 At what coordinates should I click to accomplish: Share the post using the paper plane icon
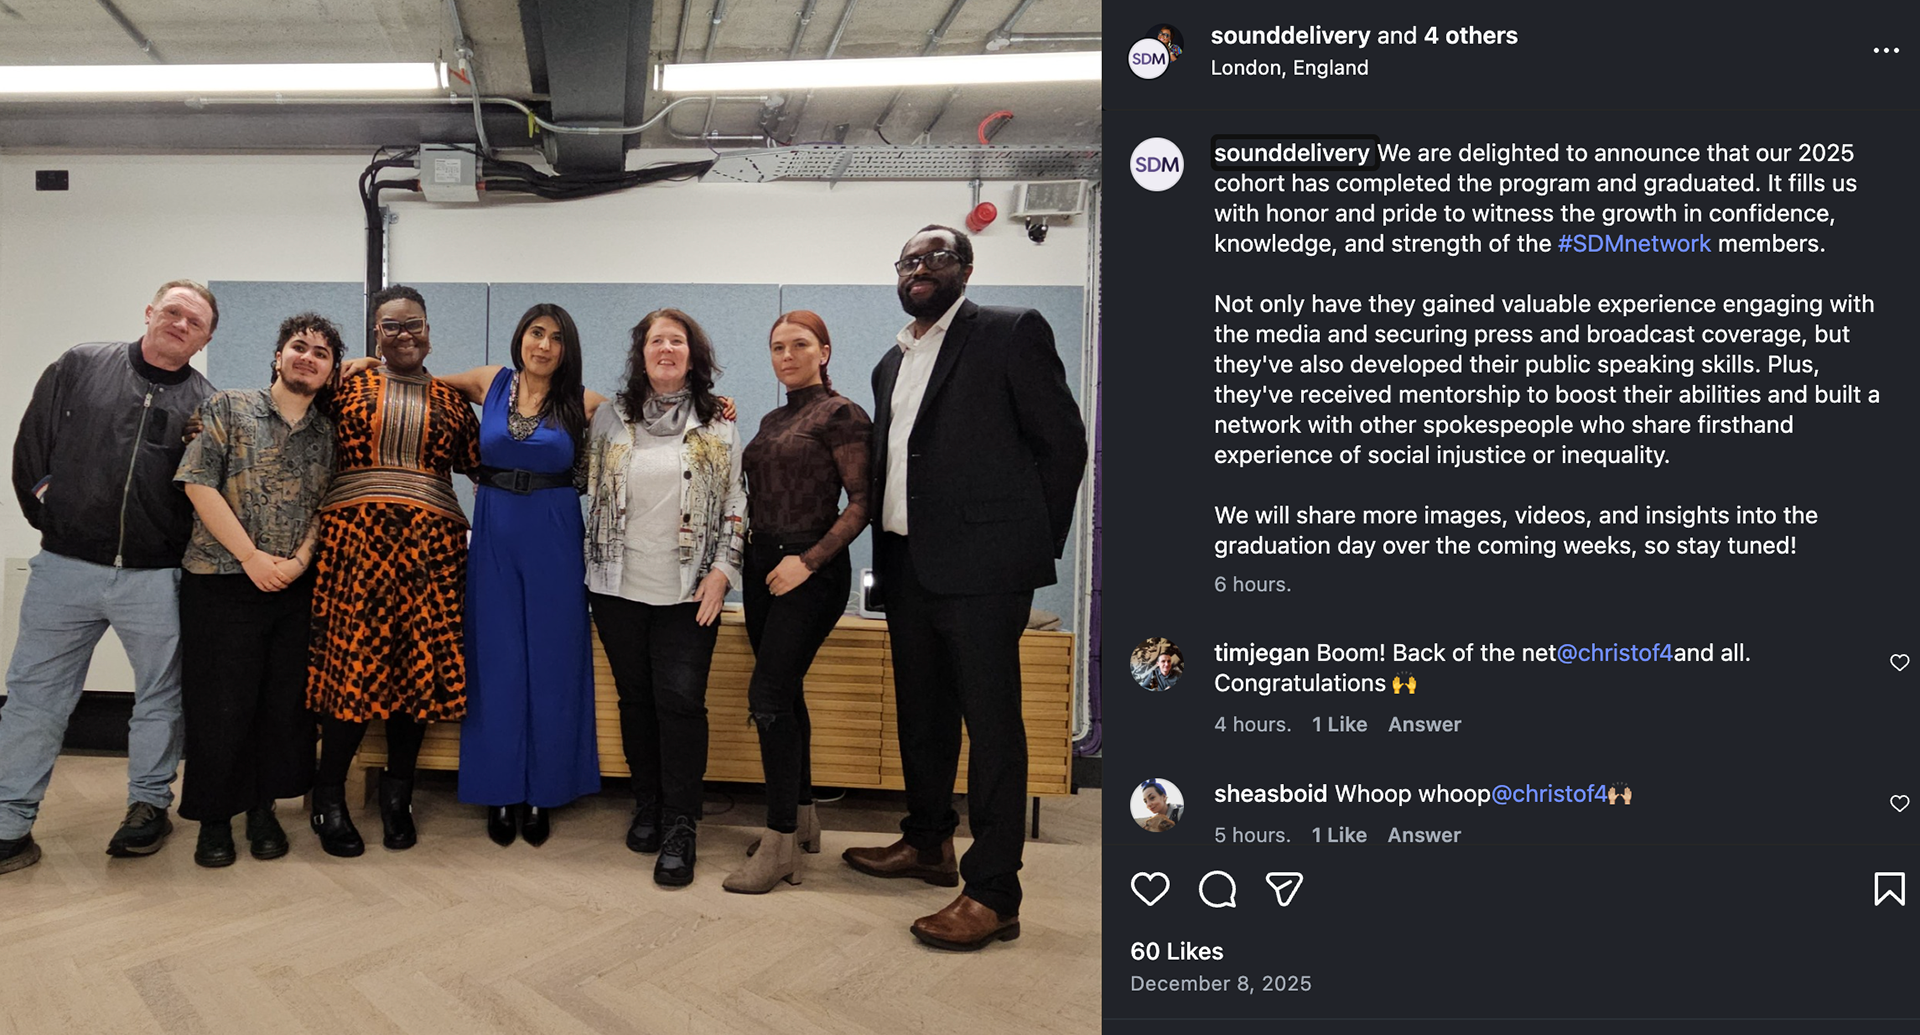(x=1284, y=888)
